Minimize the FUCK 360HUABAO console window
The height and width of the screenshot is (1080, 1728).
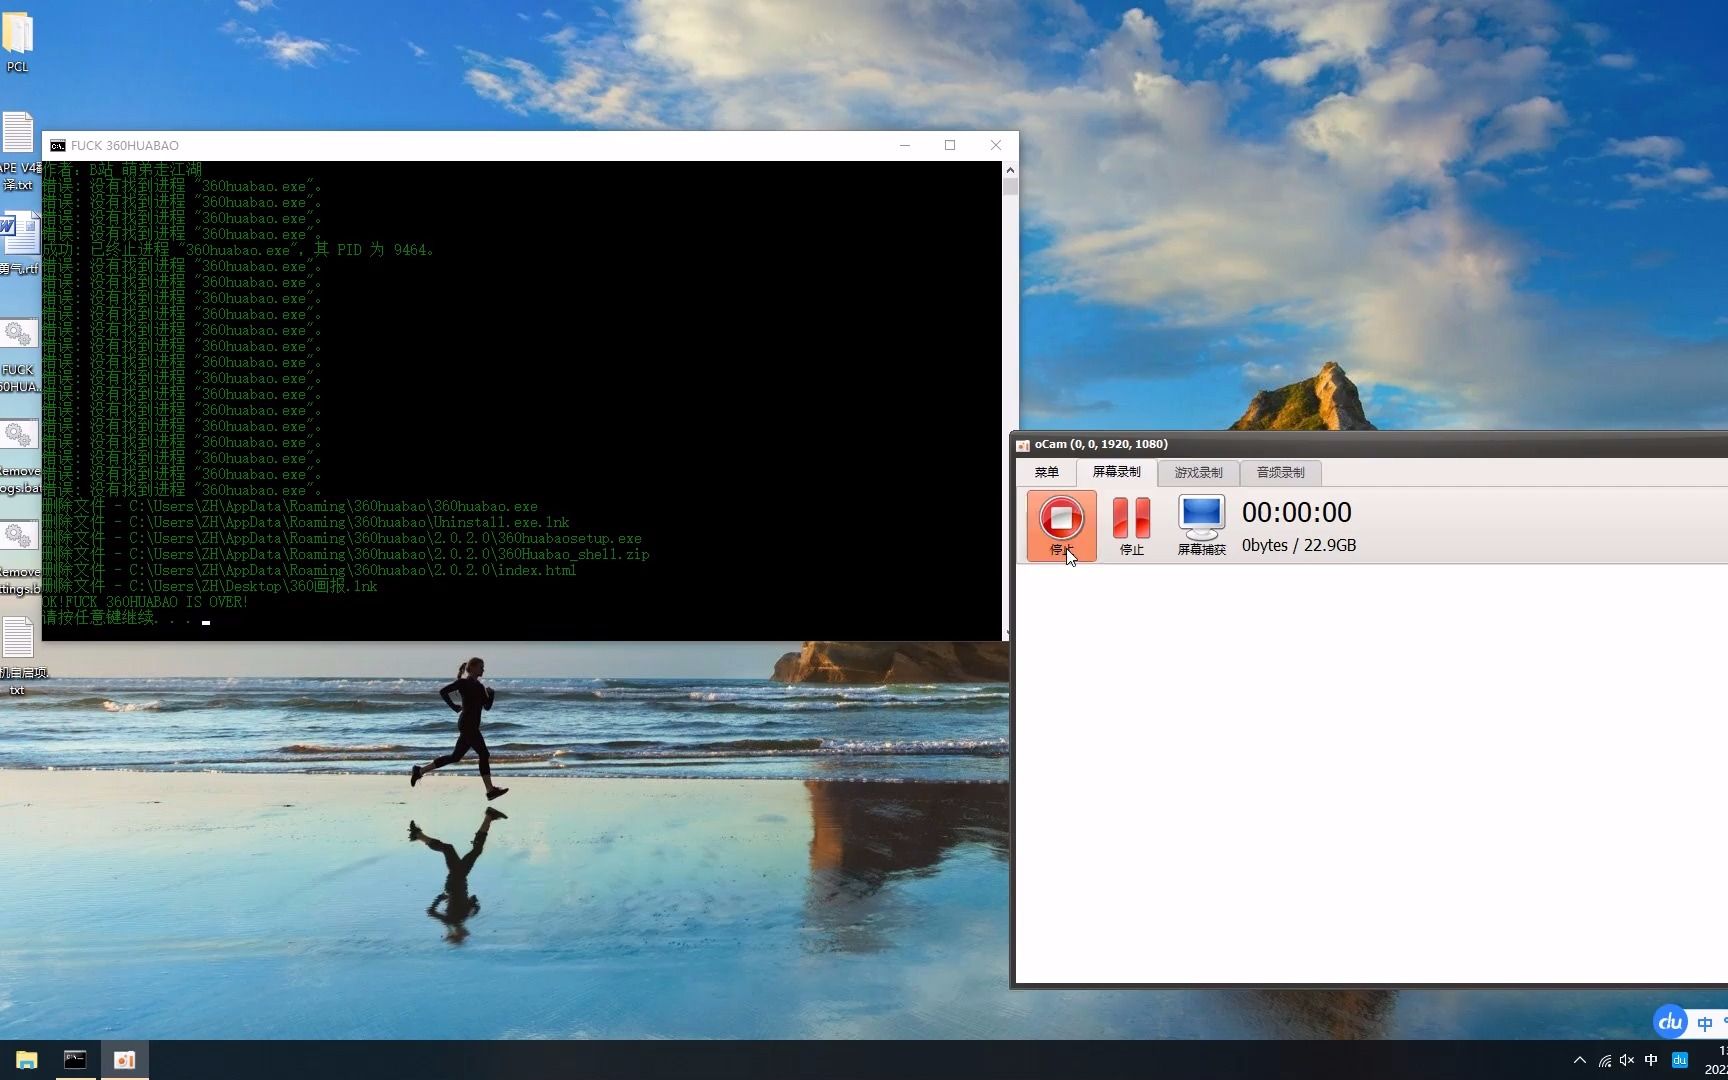(x=904, y=145)
